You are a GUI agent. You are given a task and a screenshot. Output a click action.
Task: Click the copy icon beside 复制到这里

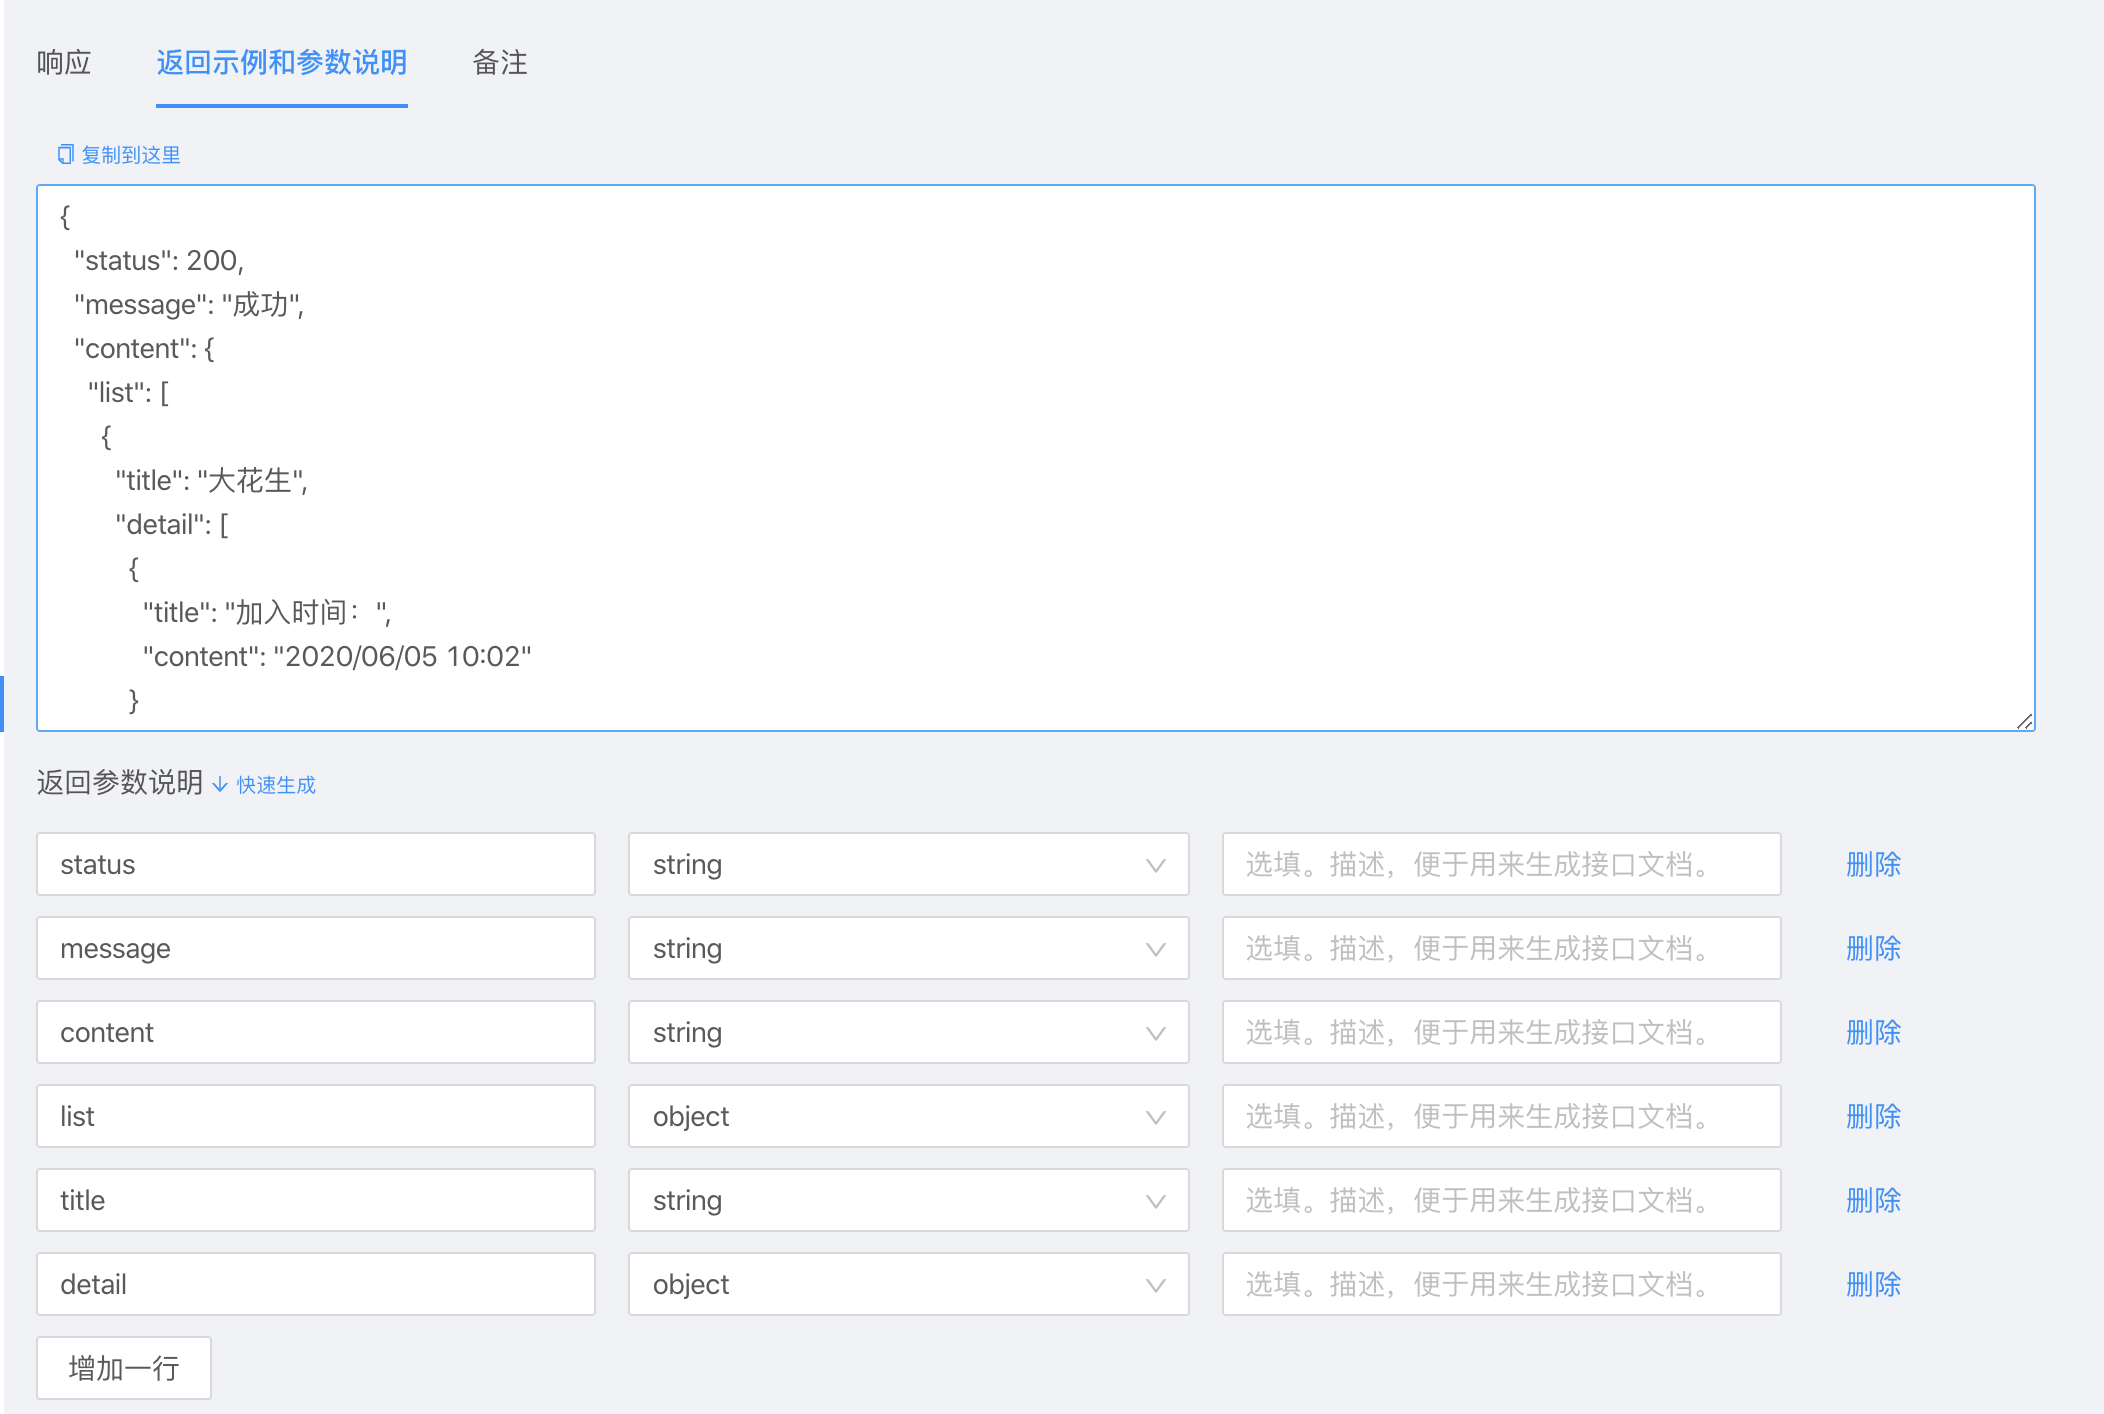pyautogui.click(x=65, y=154)
